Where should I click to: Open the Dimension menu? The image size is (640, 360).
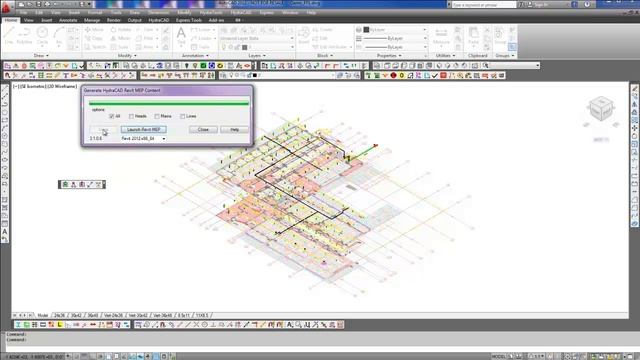point(158,13)
